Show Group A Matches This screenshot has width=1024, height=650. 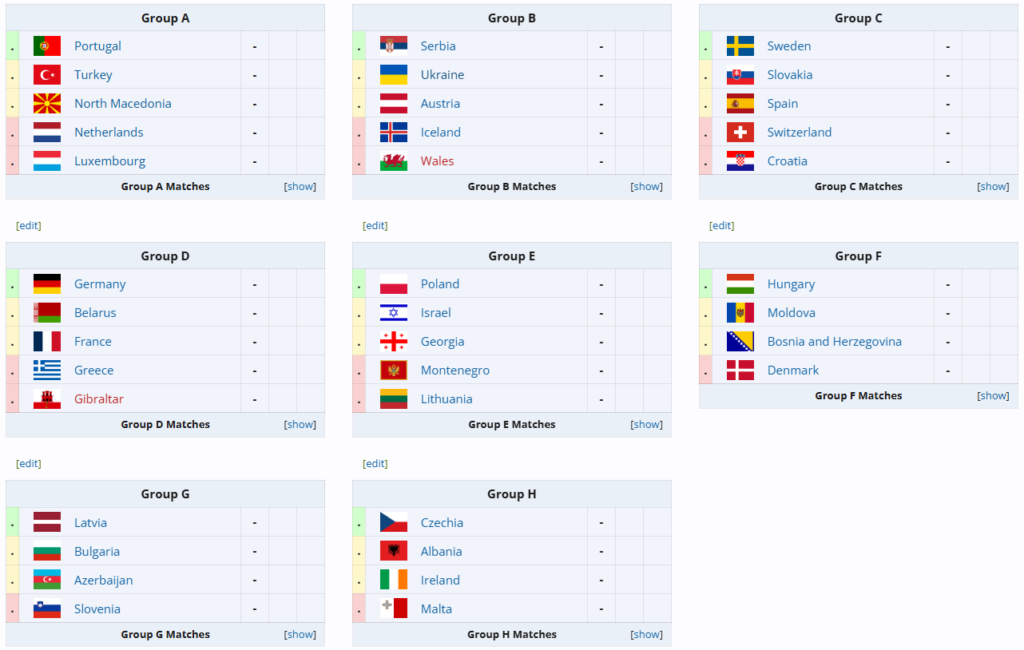(x=300, y=186)
